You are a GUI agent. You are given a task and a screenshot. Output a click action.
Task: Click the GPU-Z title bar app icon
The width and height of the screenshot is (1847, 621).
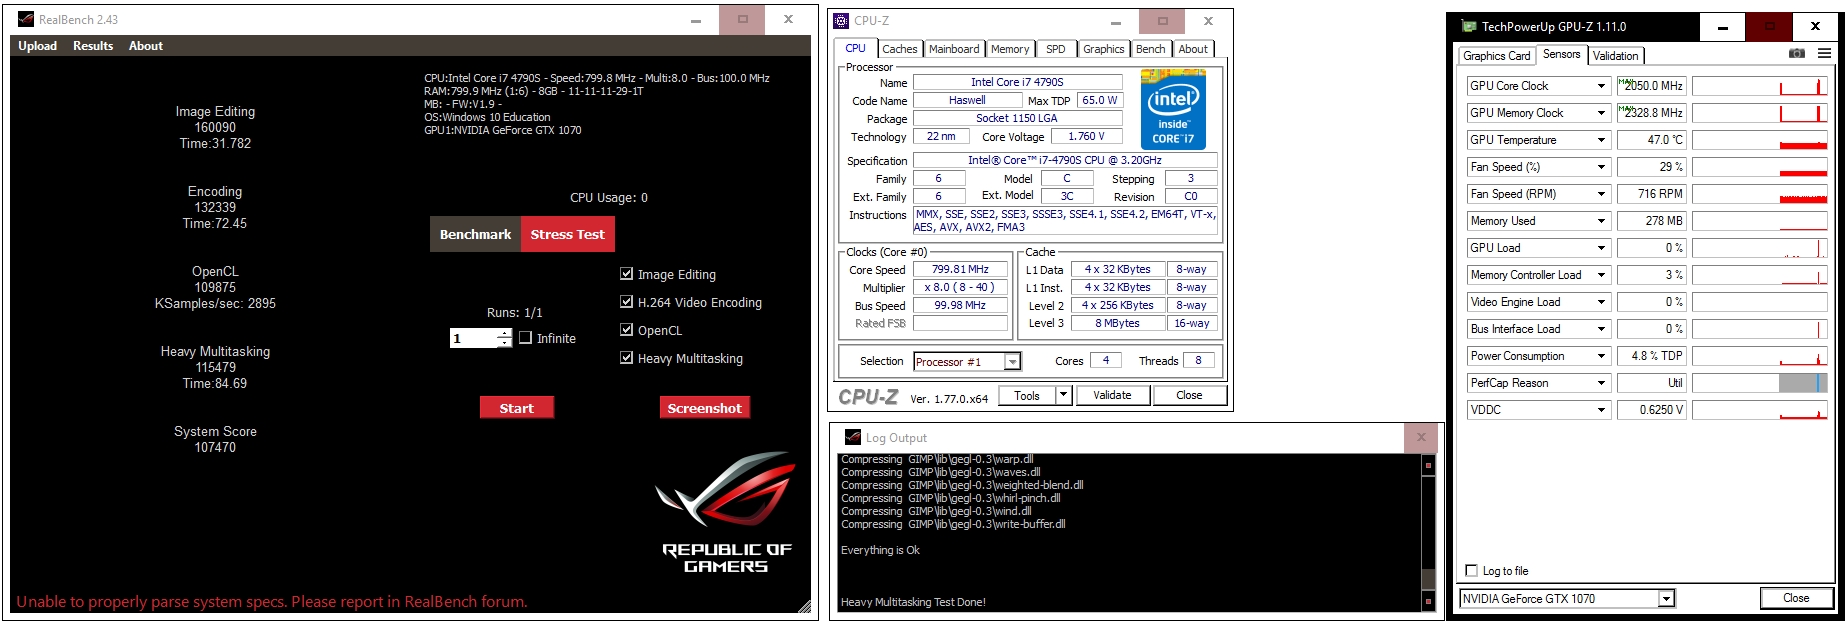pos(1469,27)
